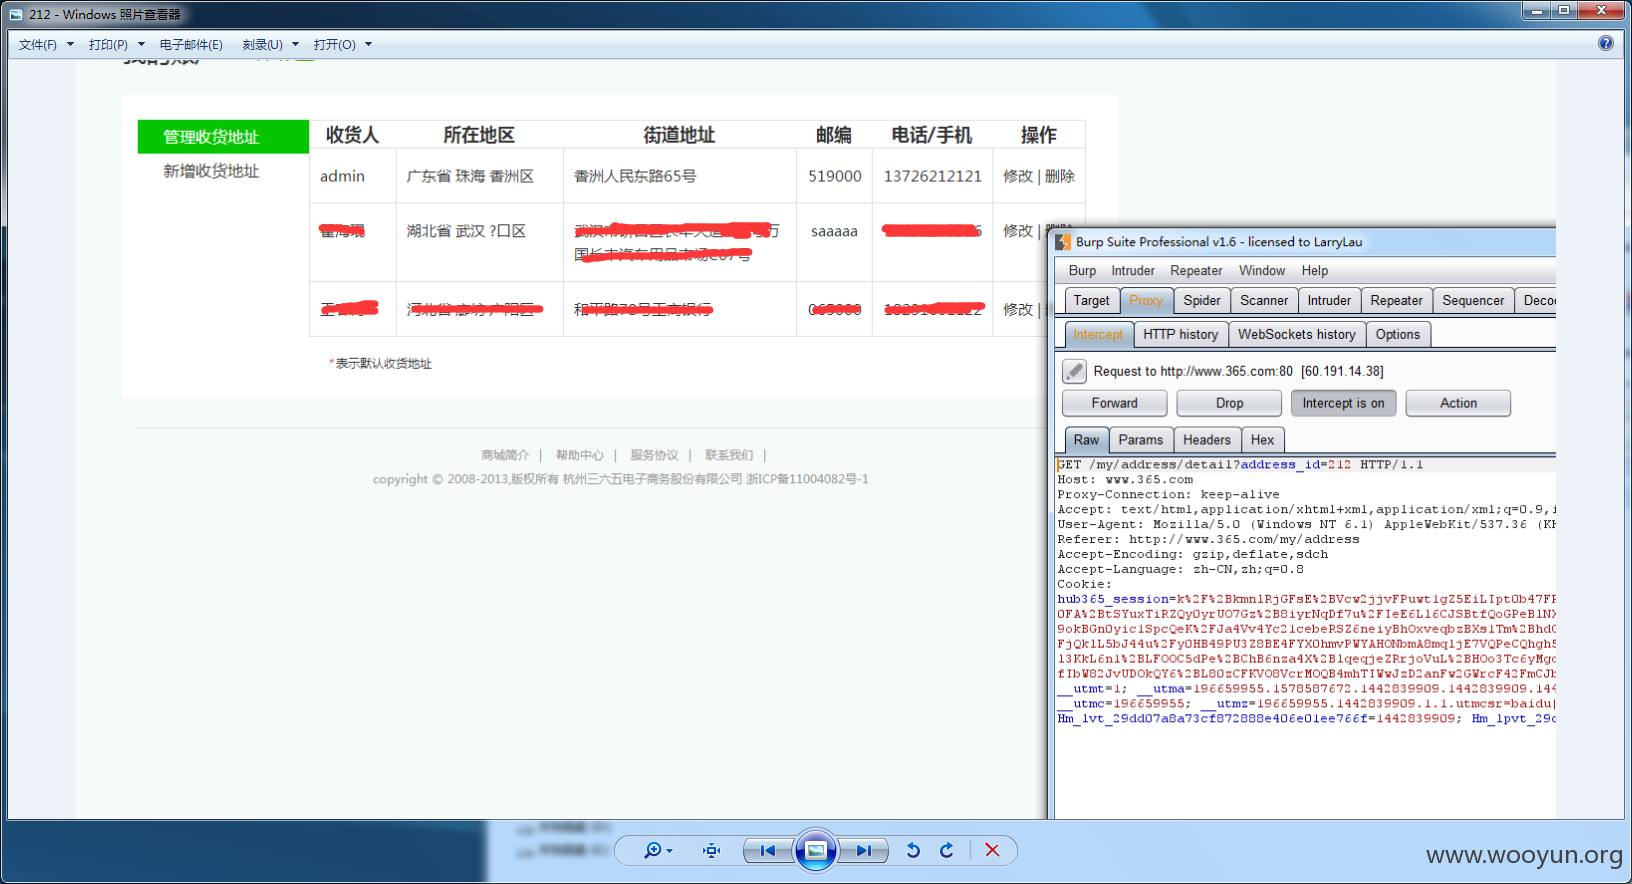Click the fit-to-window actual size icon
1632x884 pixels.
711,851
